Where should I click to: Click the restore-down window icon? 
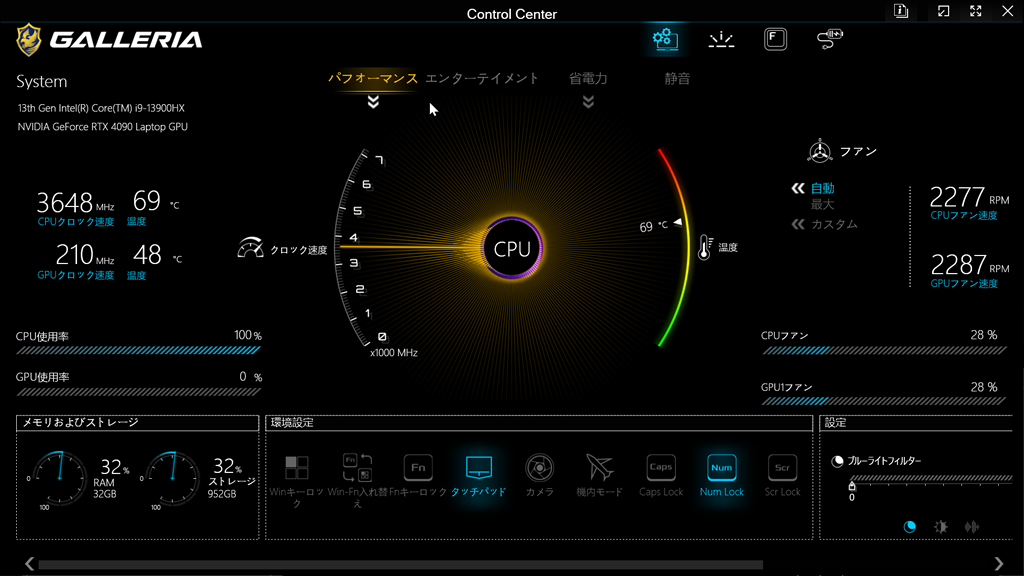coord(943,11)
